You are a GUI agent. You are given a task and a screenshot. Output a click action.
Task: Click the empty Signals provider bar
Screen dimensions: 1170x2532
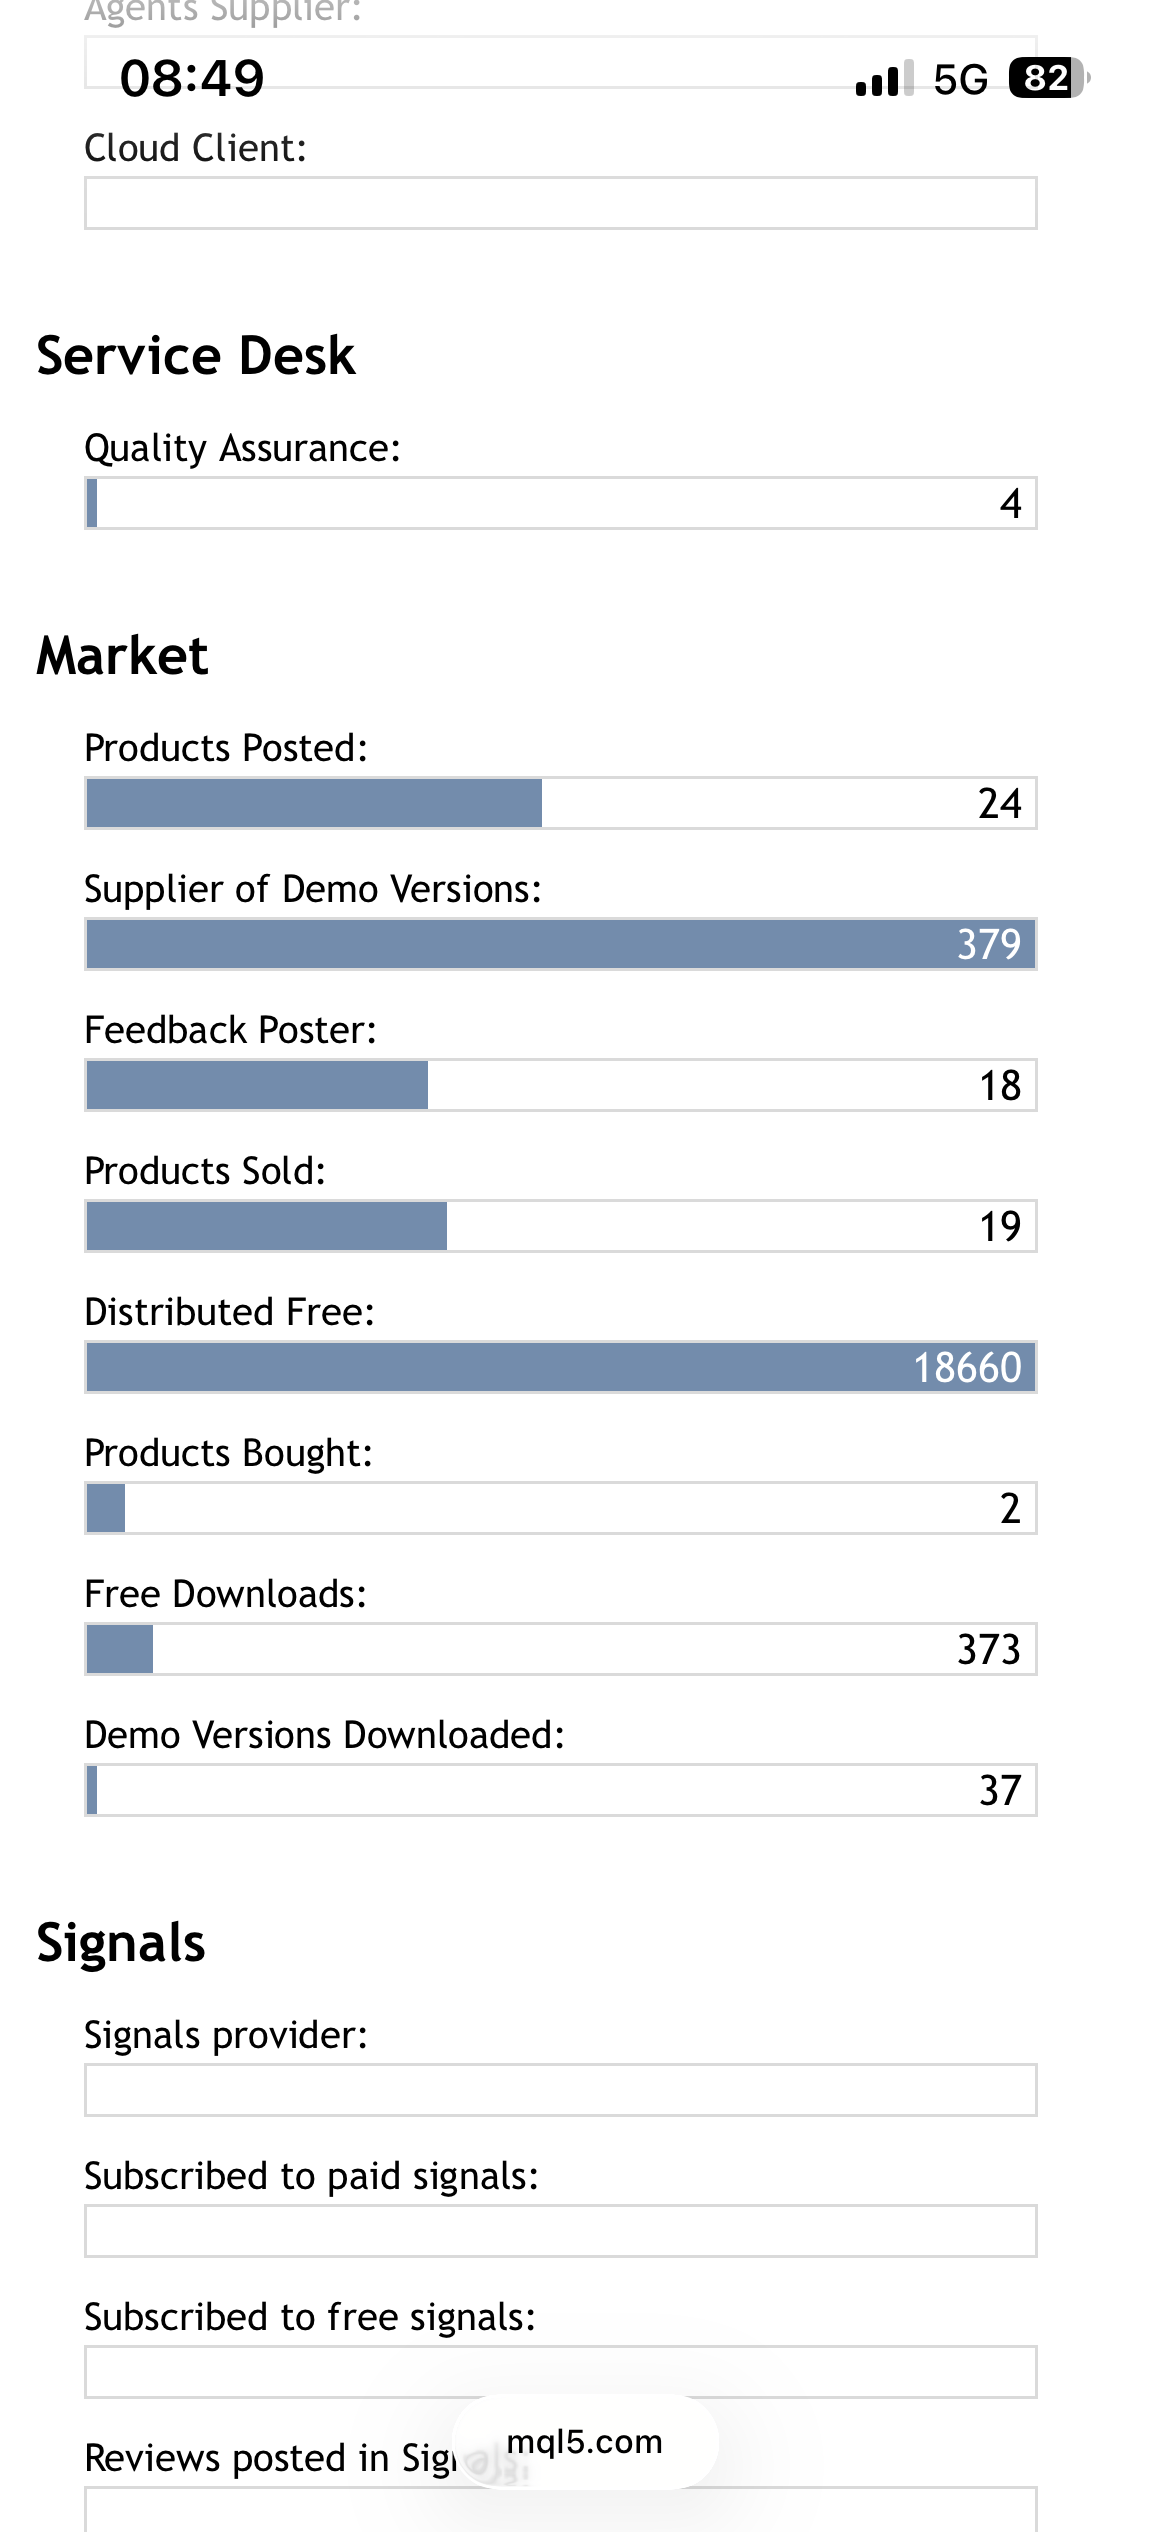[x=560, y=2090]
